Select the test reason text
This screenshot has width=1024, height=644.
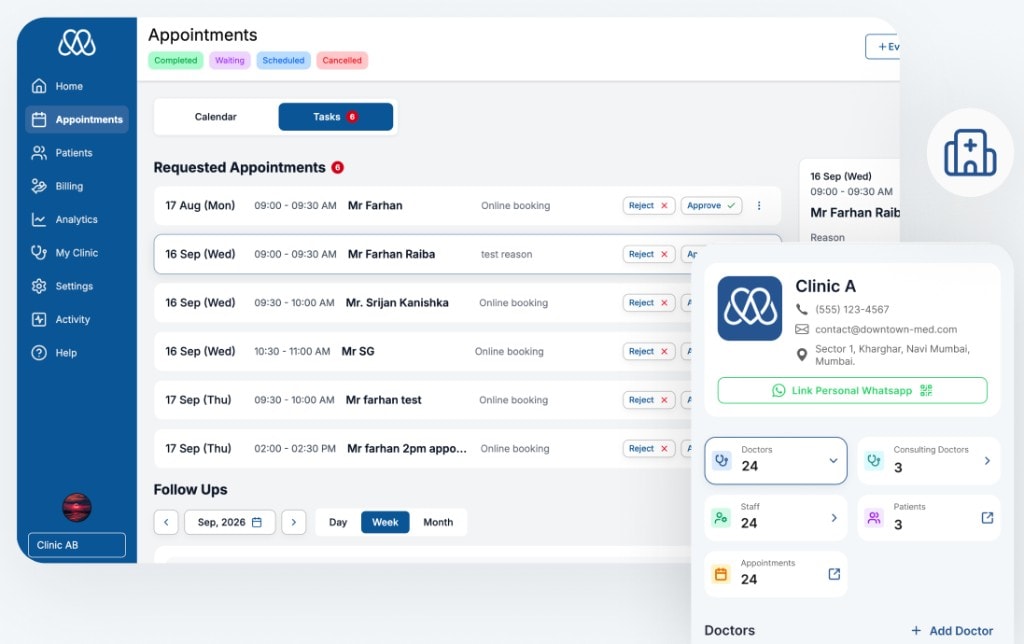click(506, 254)
